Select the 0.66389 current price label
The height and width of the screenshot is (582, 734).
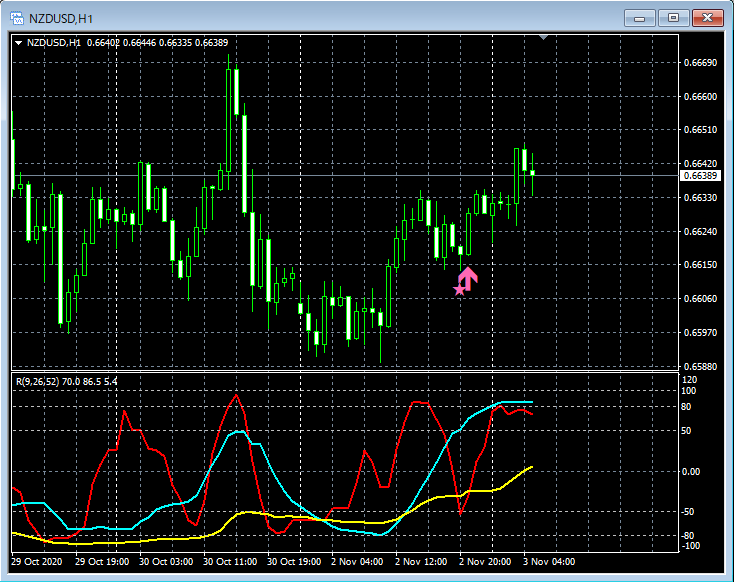tap(700, 176)
